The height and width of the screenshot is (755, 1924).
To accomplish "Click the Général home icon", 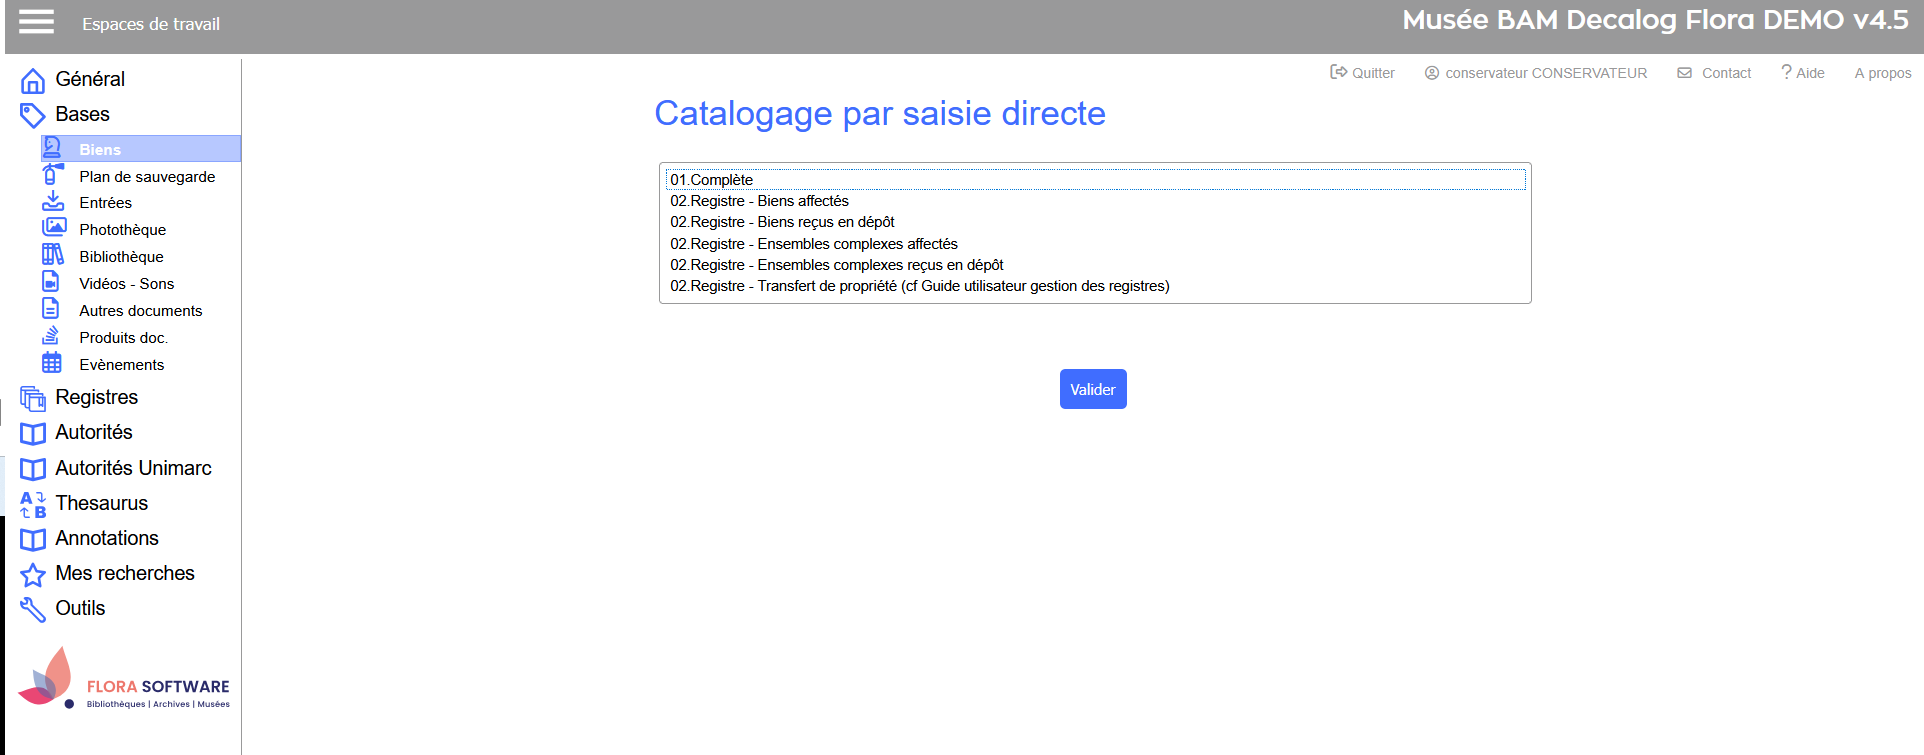I will (33, 80).
